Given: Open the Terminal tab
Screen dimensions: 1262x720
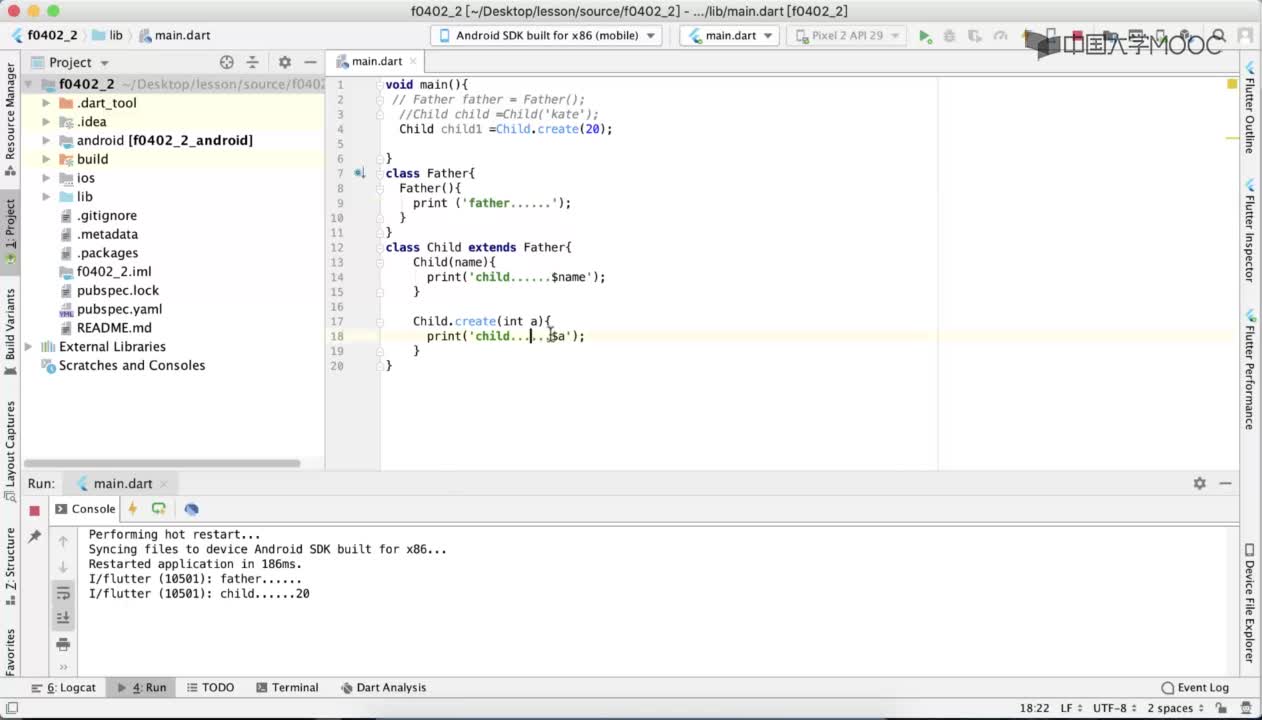Looking at the screenshot, I should click(x=287, y=688).
